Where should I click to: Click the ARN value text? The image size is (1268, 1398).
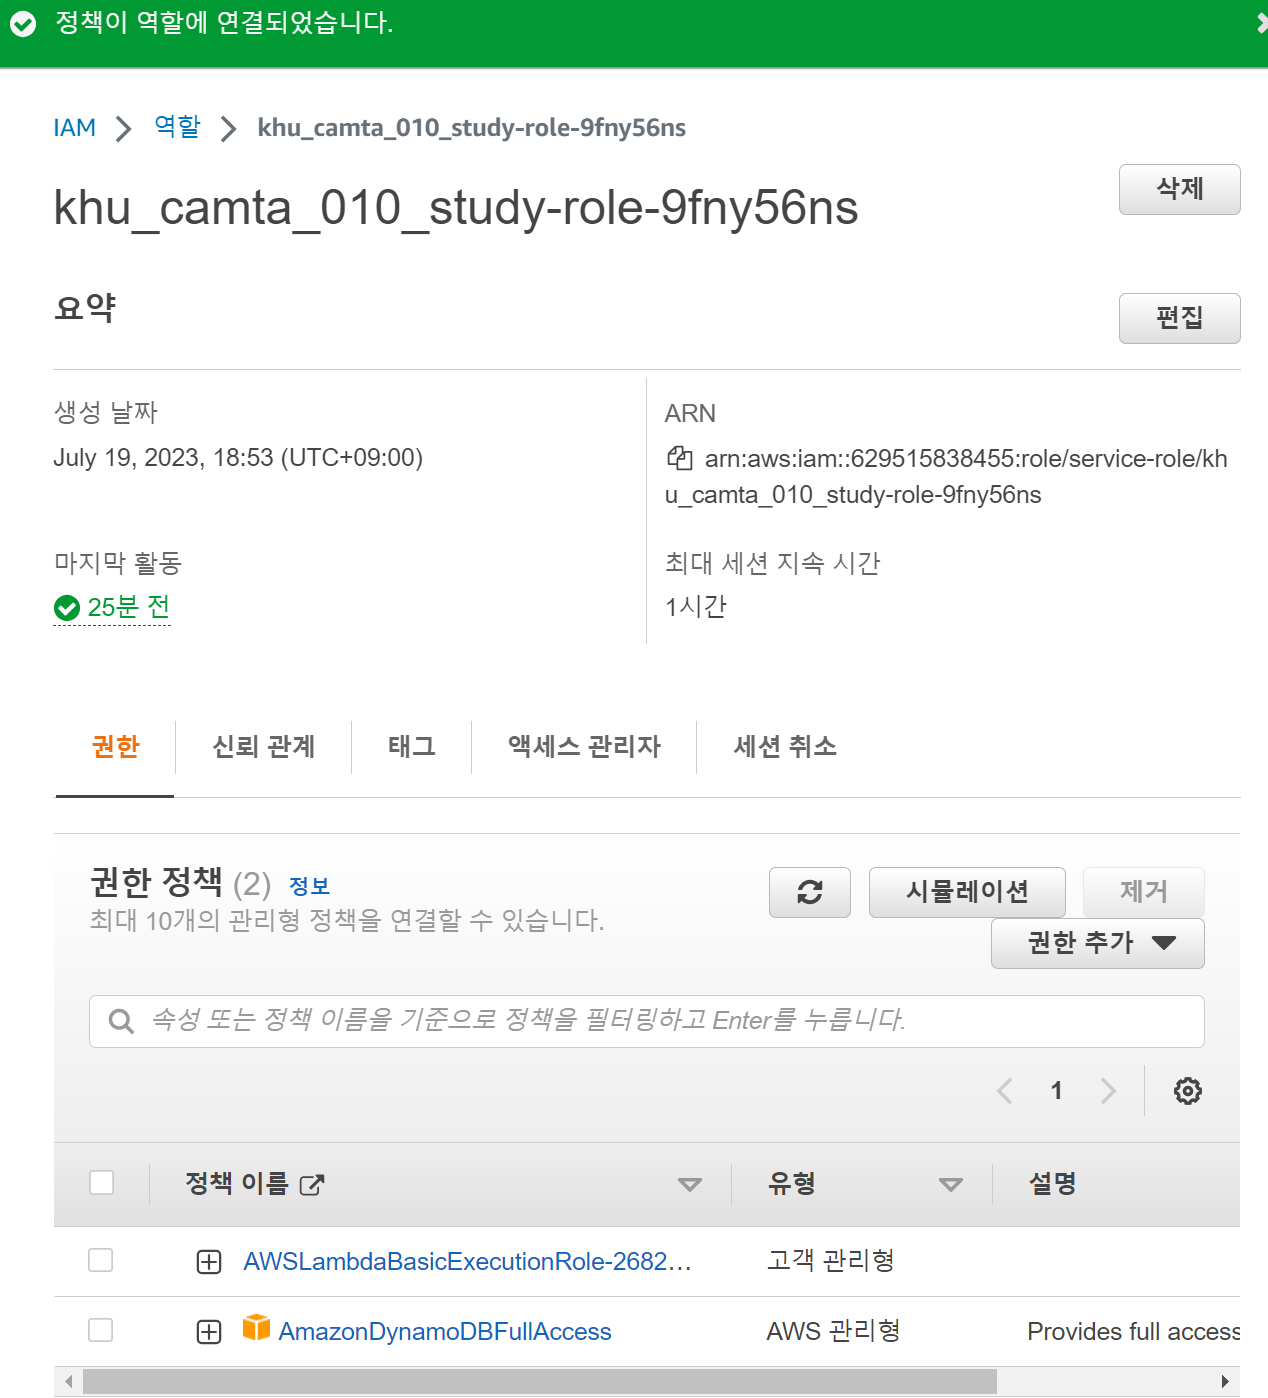point(946,477)
